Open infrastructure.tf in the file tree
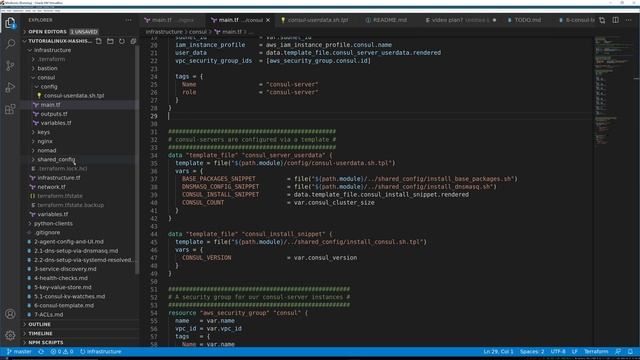 [x=59, y=178]
